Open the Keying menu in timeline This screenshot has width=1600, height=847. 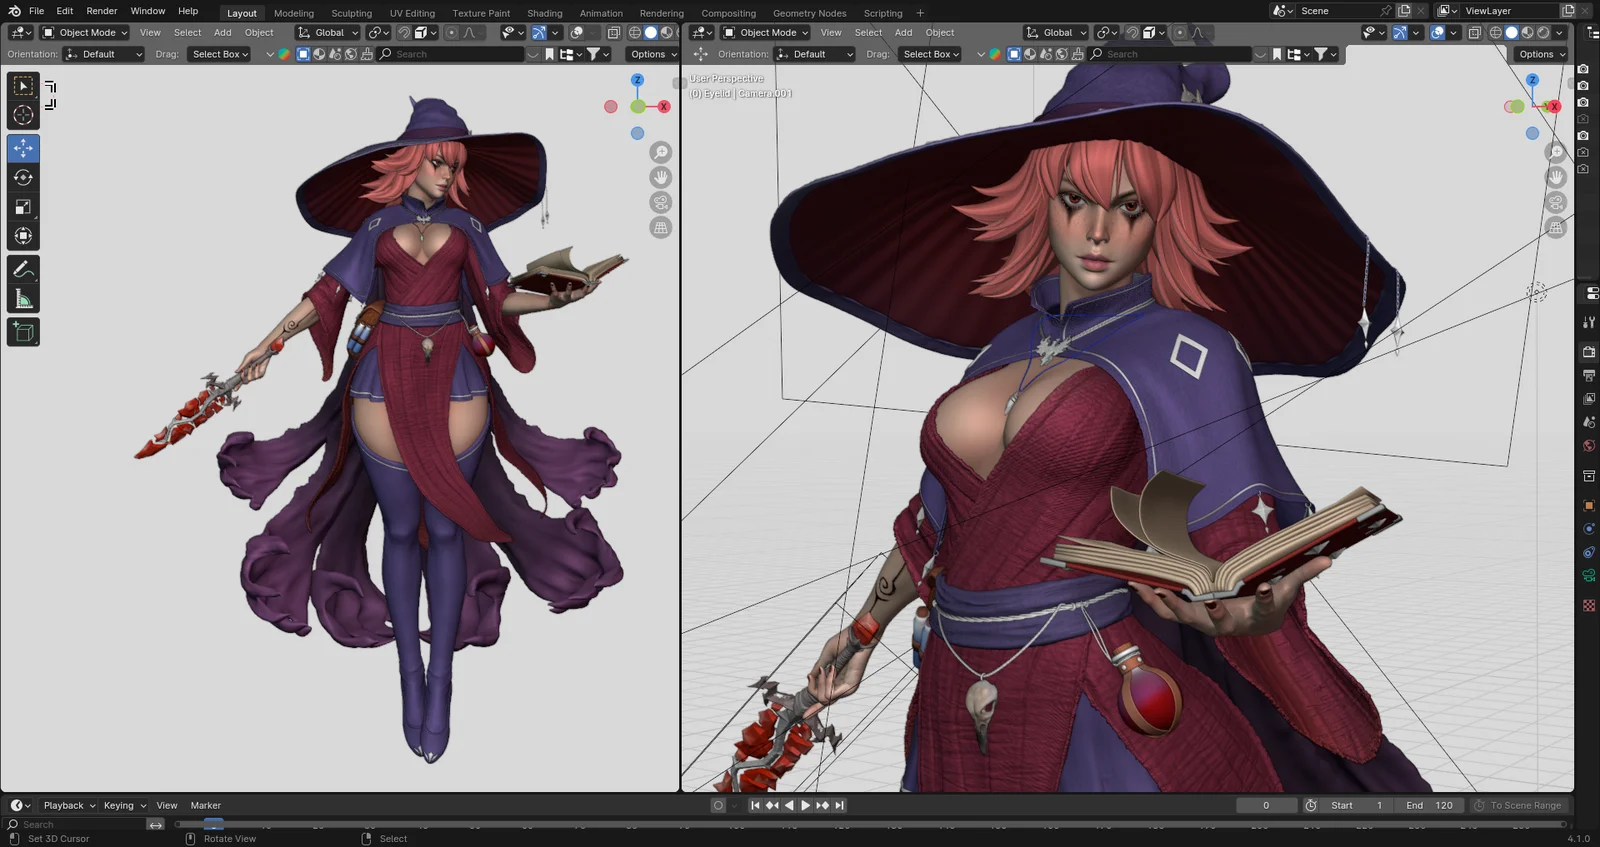[124, 805]
